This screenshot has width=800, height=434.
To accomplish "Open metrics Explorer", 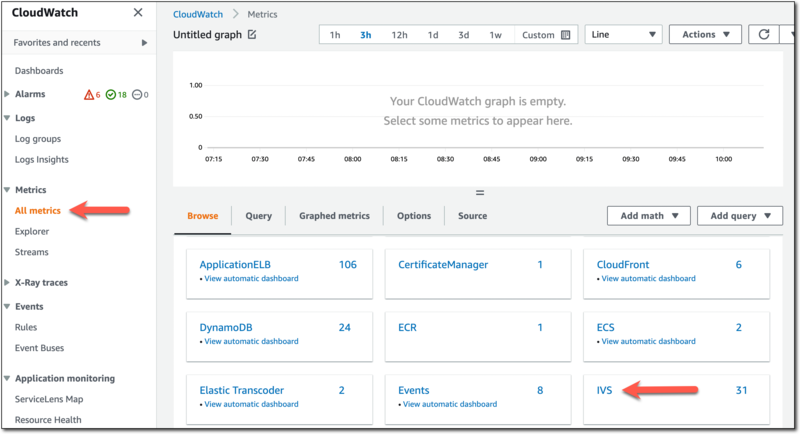I will tap(32, 232).
